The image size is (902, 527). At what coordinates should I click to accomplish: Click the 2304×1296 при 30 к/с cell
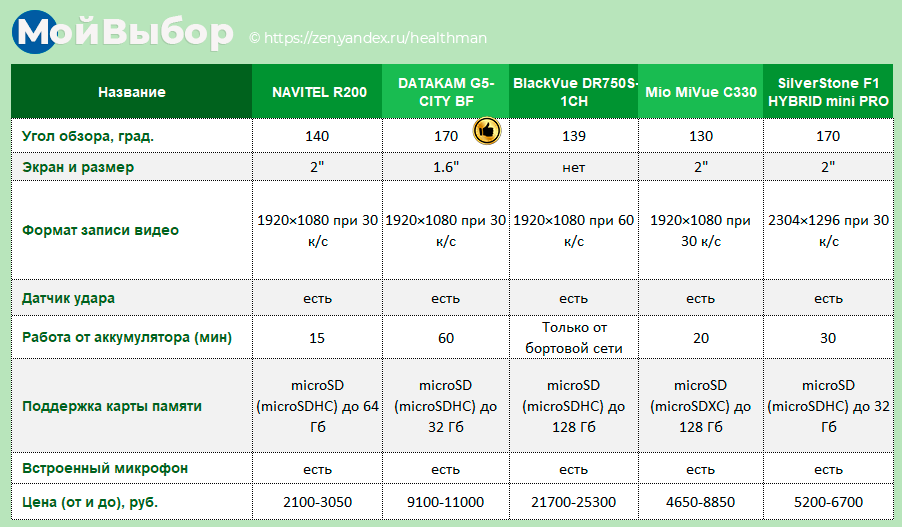[828, 230]
